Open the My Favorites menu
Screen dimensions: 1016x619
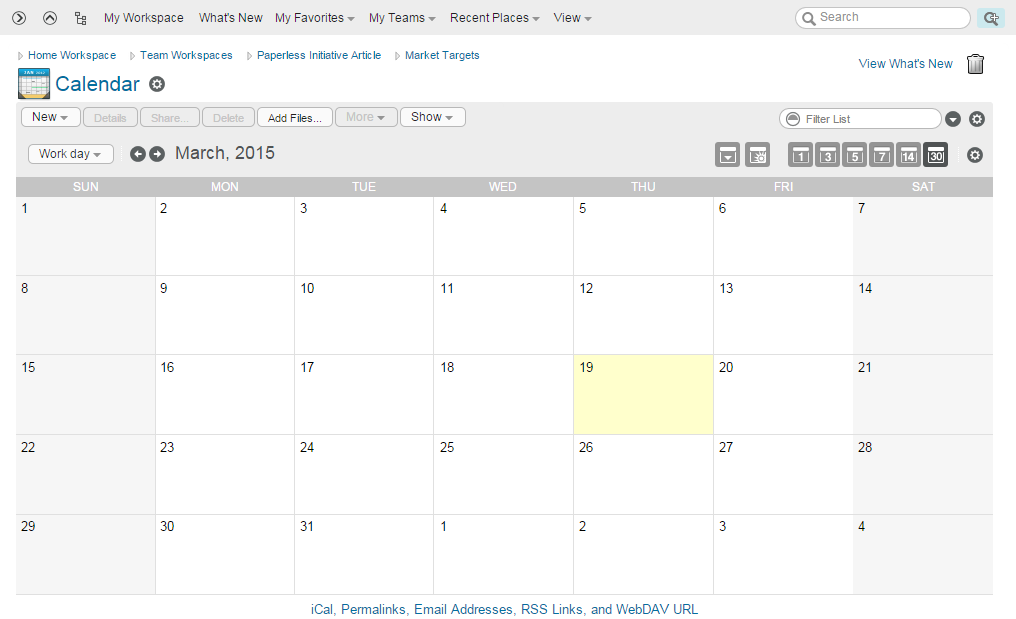(x=315, y=18)
